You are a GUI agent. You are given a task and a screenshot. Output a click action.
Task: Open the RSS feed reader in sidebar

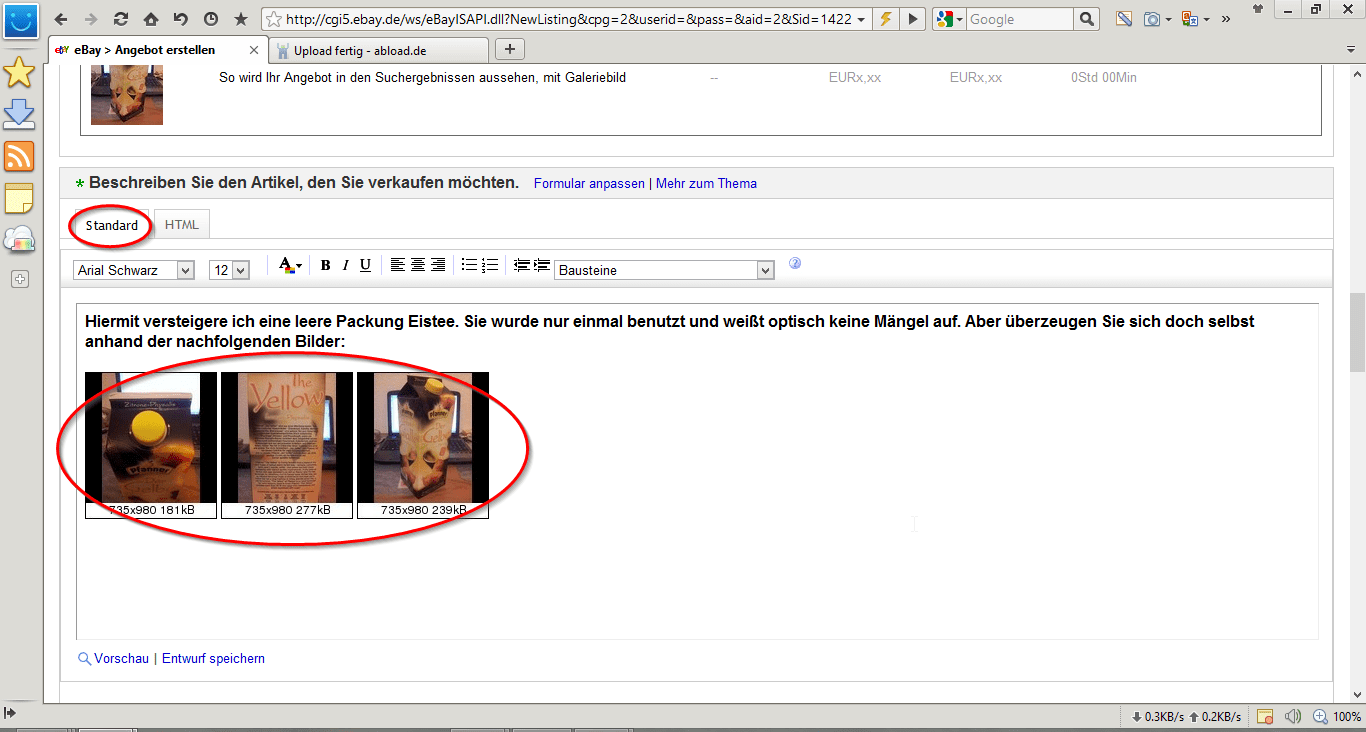click(20, 156)
